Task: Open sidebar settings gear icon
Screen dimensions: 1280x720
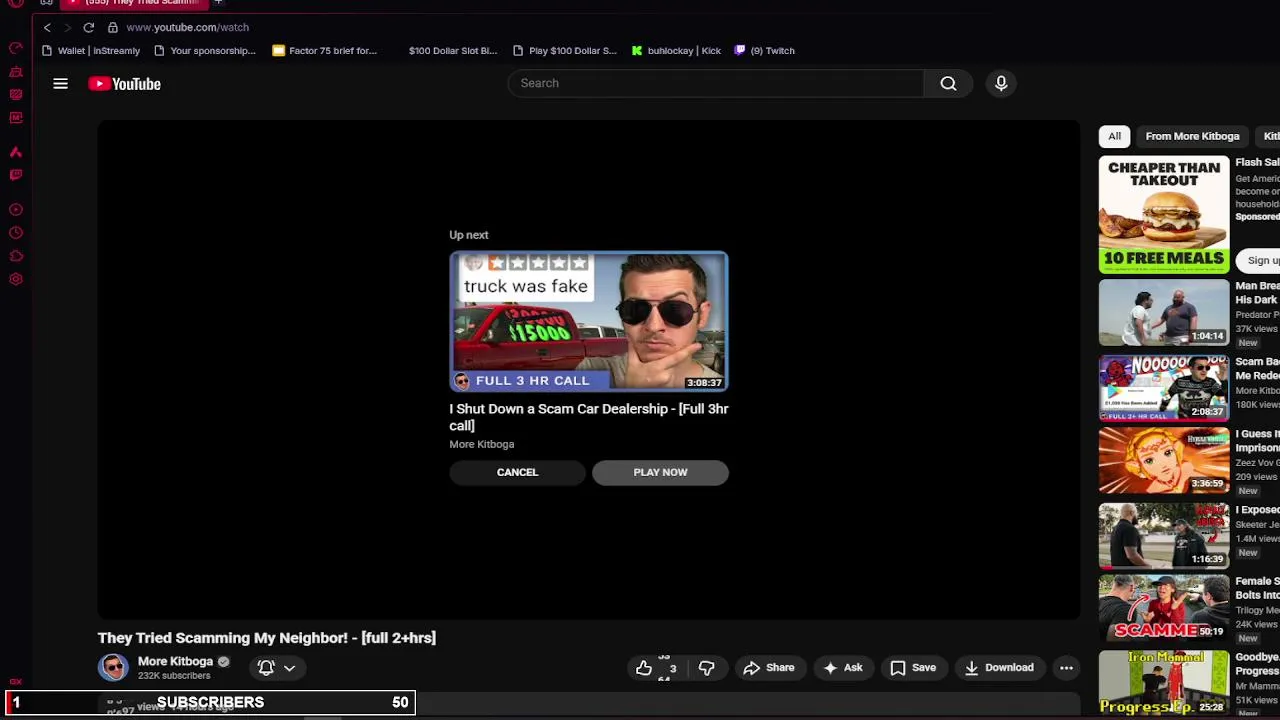Action: click(x=15, y=279)
